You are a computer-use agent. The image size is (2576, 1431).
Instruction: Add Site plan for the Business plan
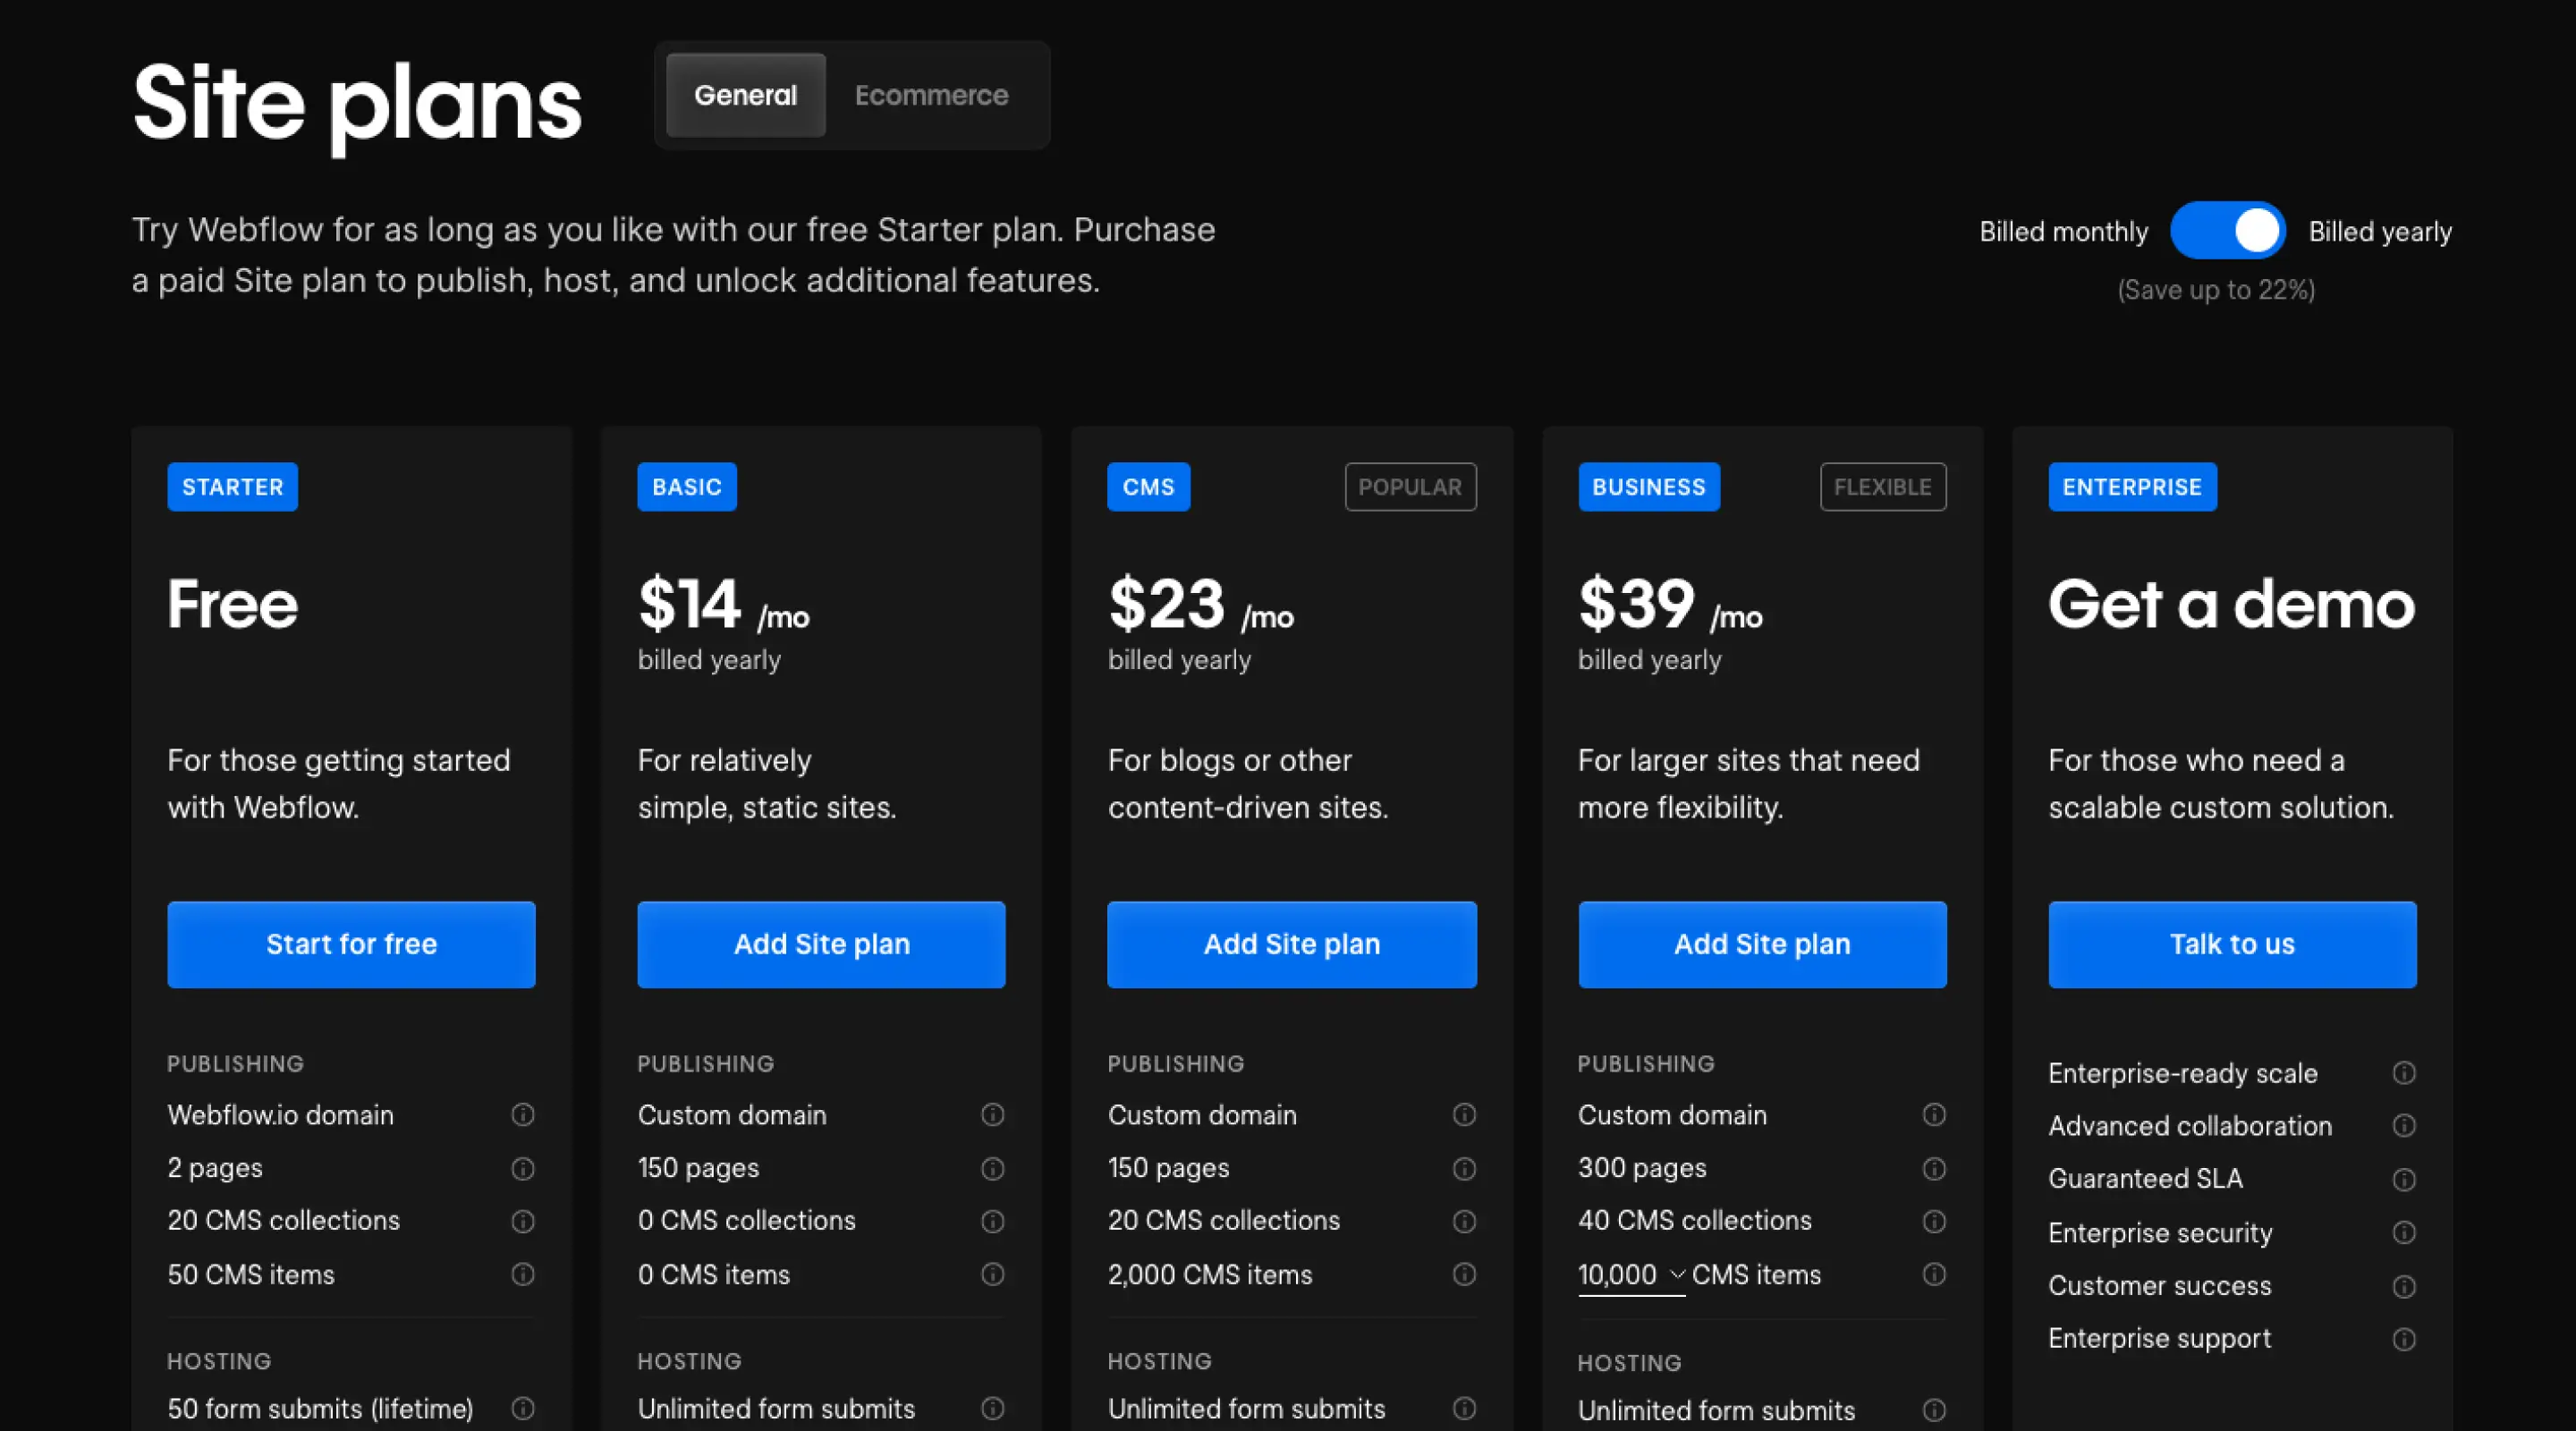[1762, 944]
